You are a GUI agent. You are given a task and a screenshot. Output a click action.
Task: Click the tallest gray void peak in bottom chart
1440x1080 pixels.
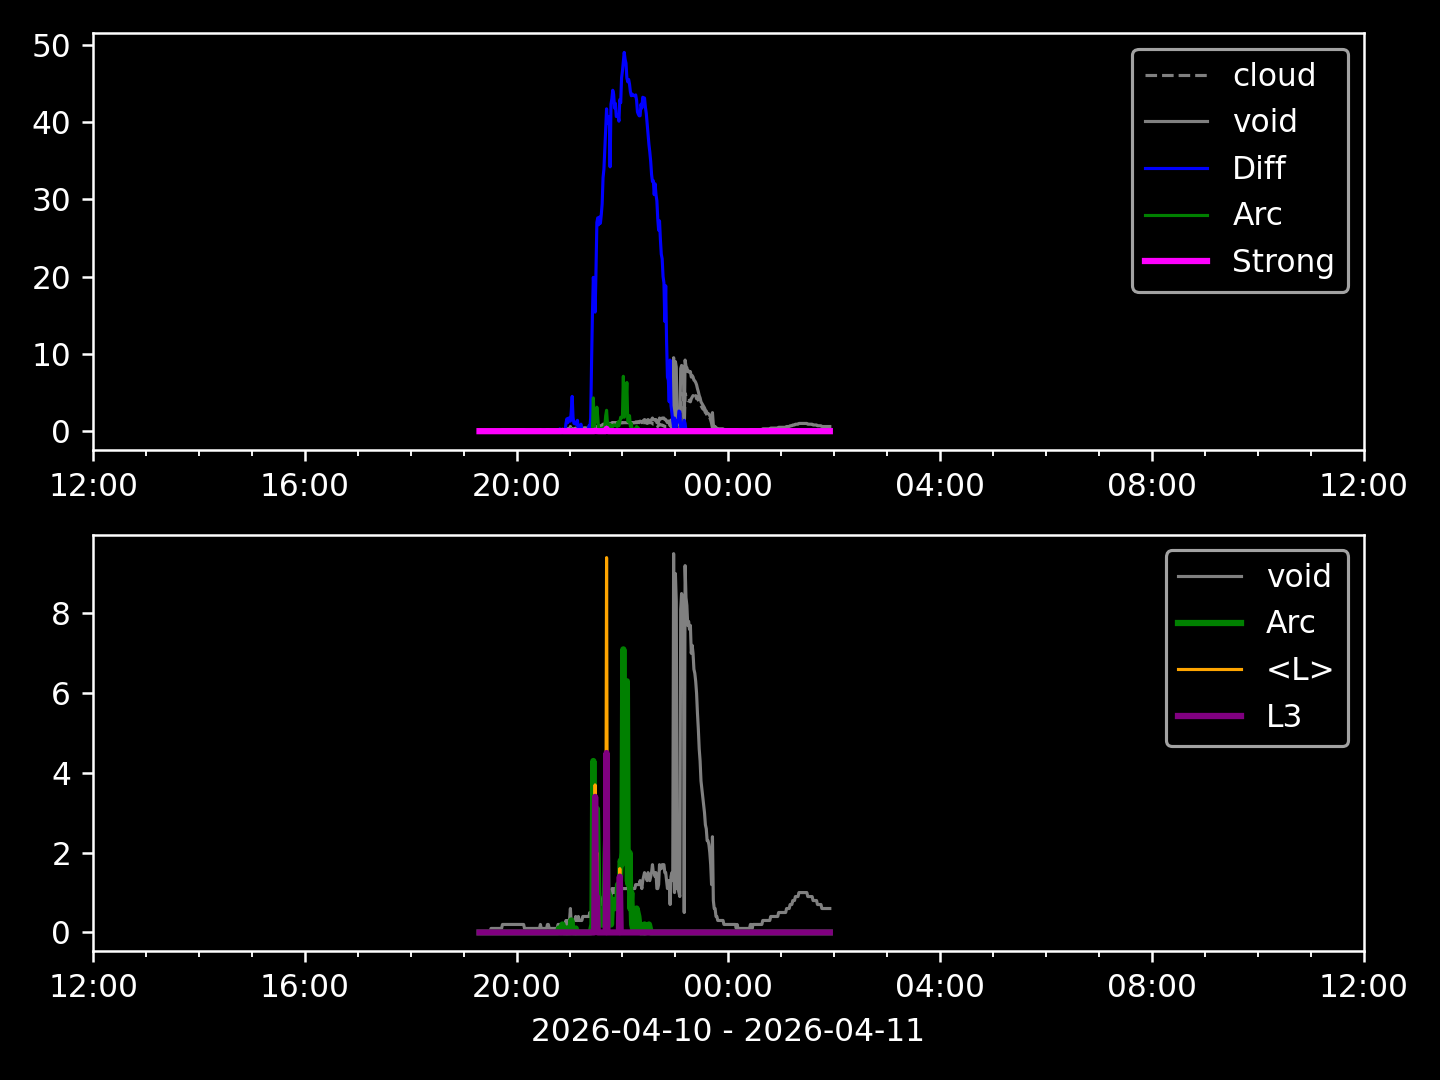click(673, 555)
